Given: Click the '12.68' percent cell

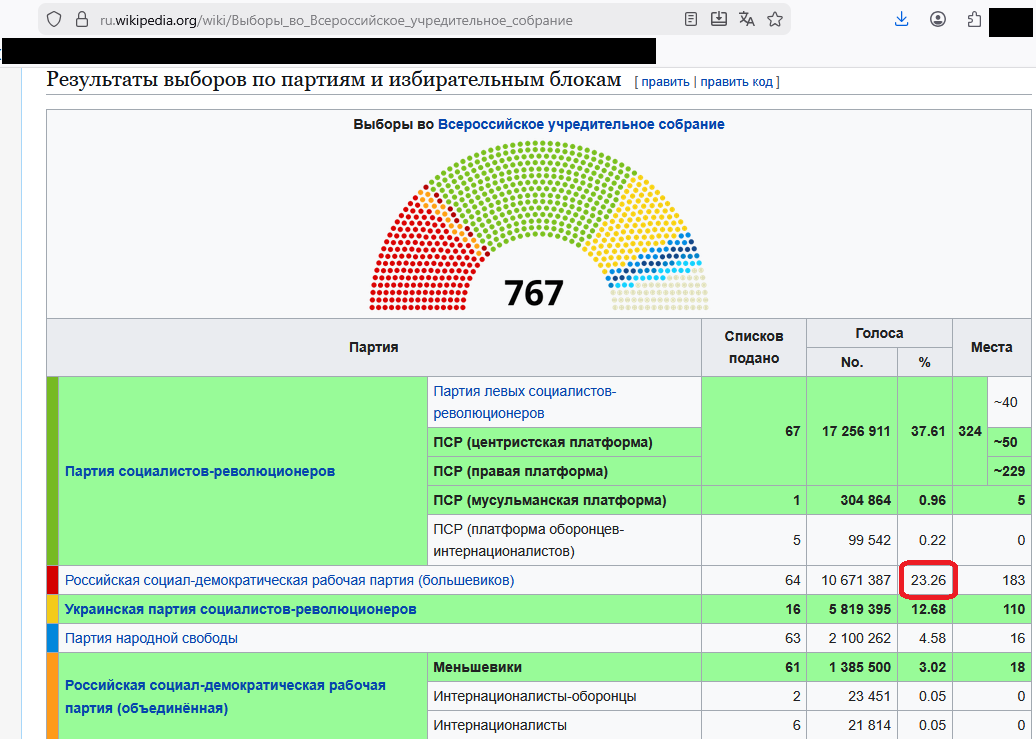Looking at the screenshot, I should tap(925, 609).
